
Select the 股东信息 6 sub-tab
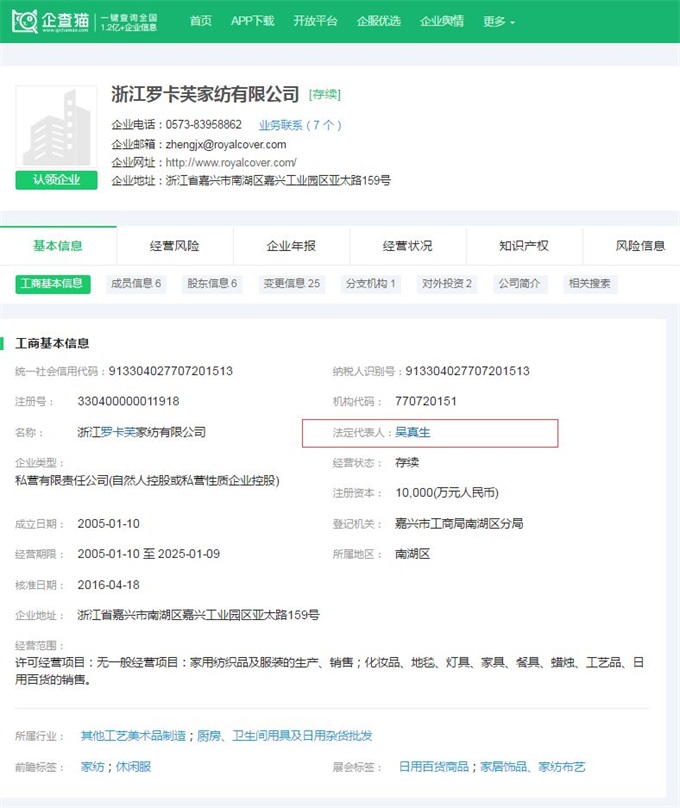pos(212,283)
